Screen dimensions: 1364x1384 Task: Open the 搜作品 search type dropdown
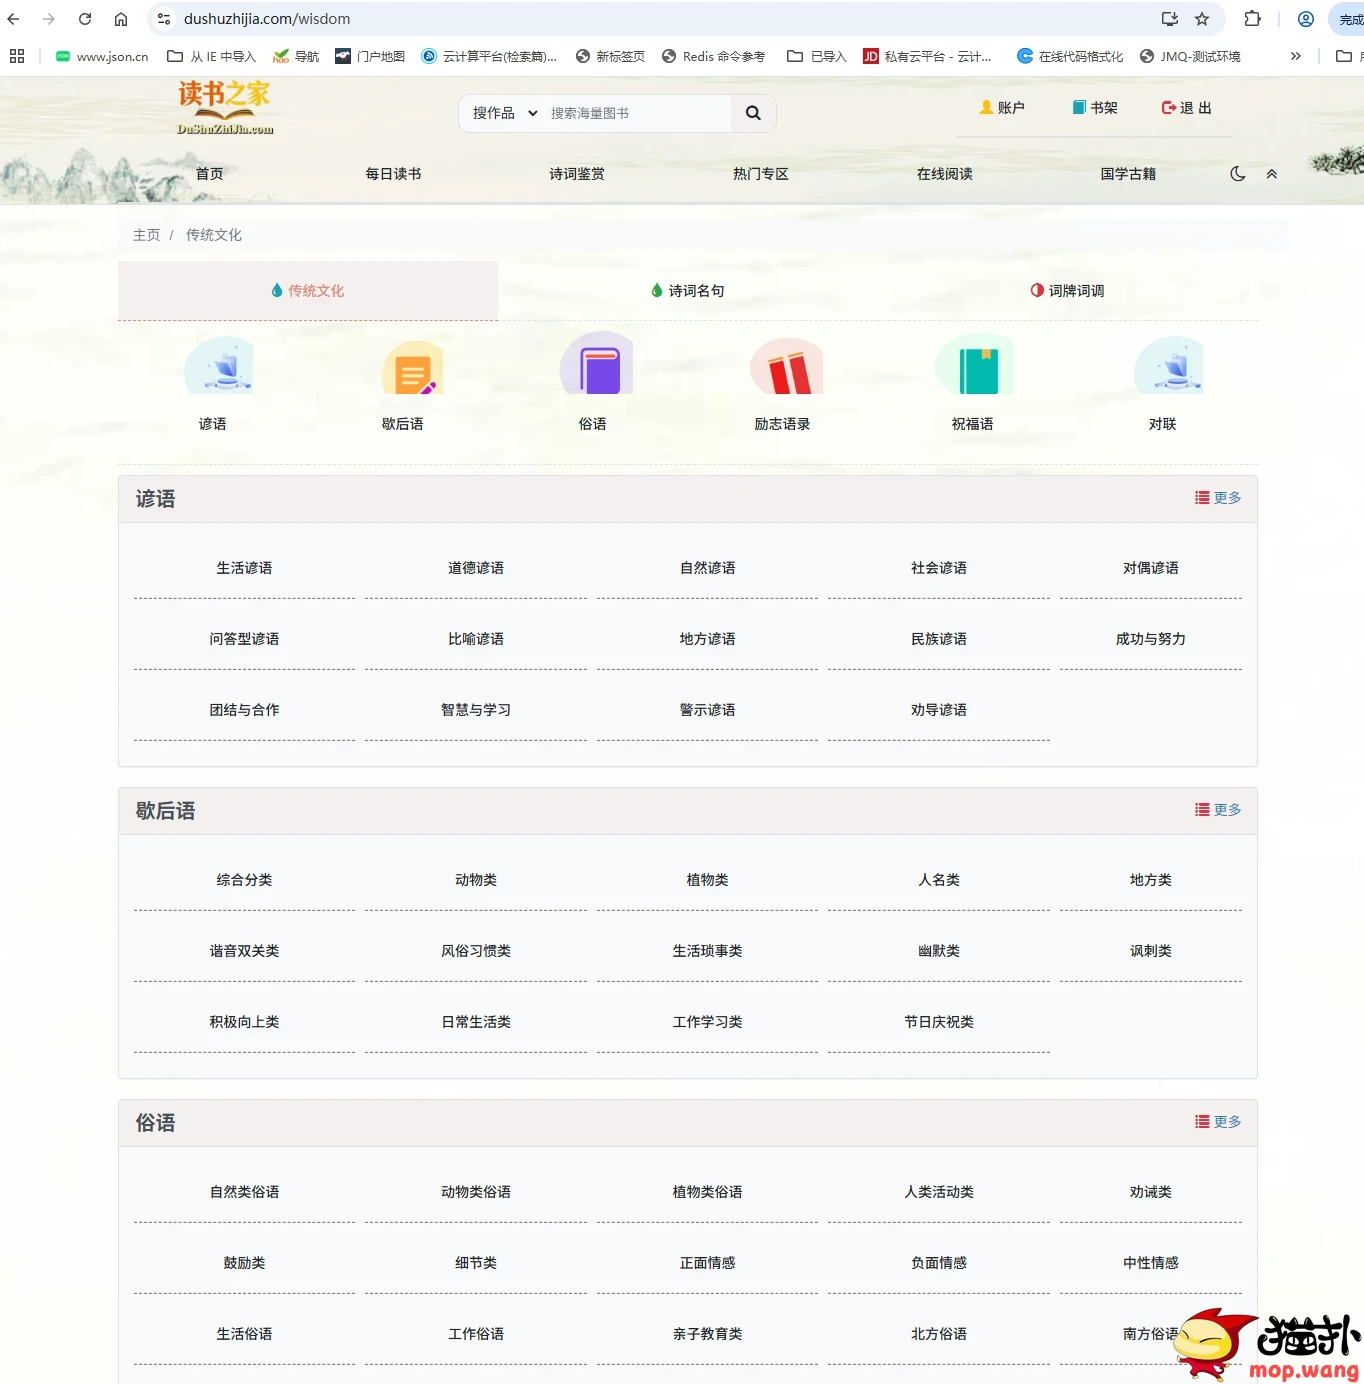point(504,113)
